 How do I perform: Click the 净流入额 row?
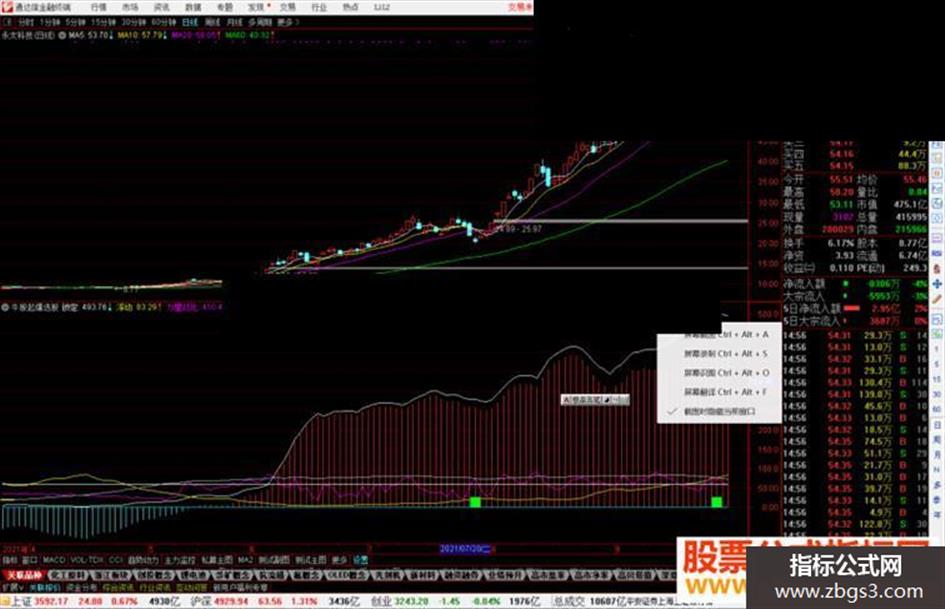(x=855, y=283)
